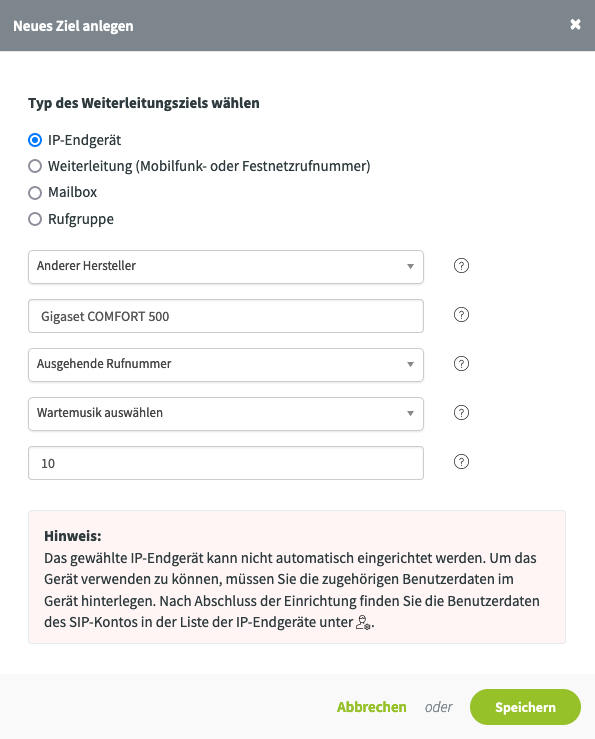The height and width of the screenshot is (739, 595).
Task: Click the user settings icon in the Hinweis
Action: click(363, 623)
